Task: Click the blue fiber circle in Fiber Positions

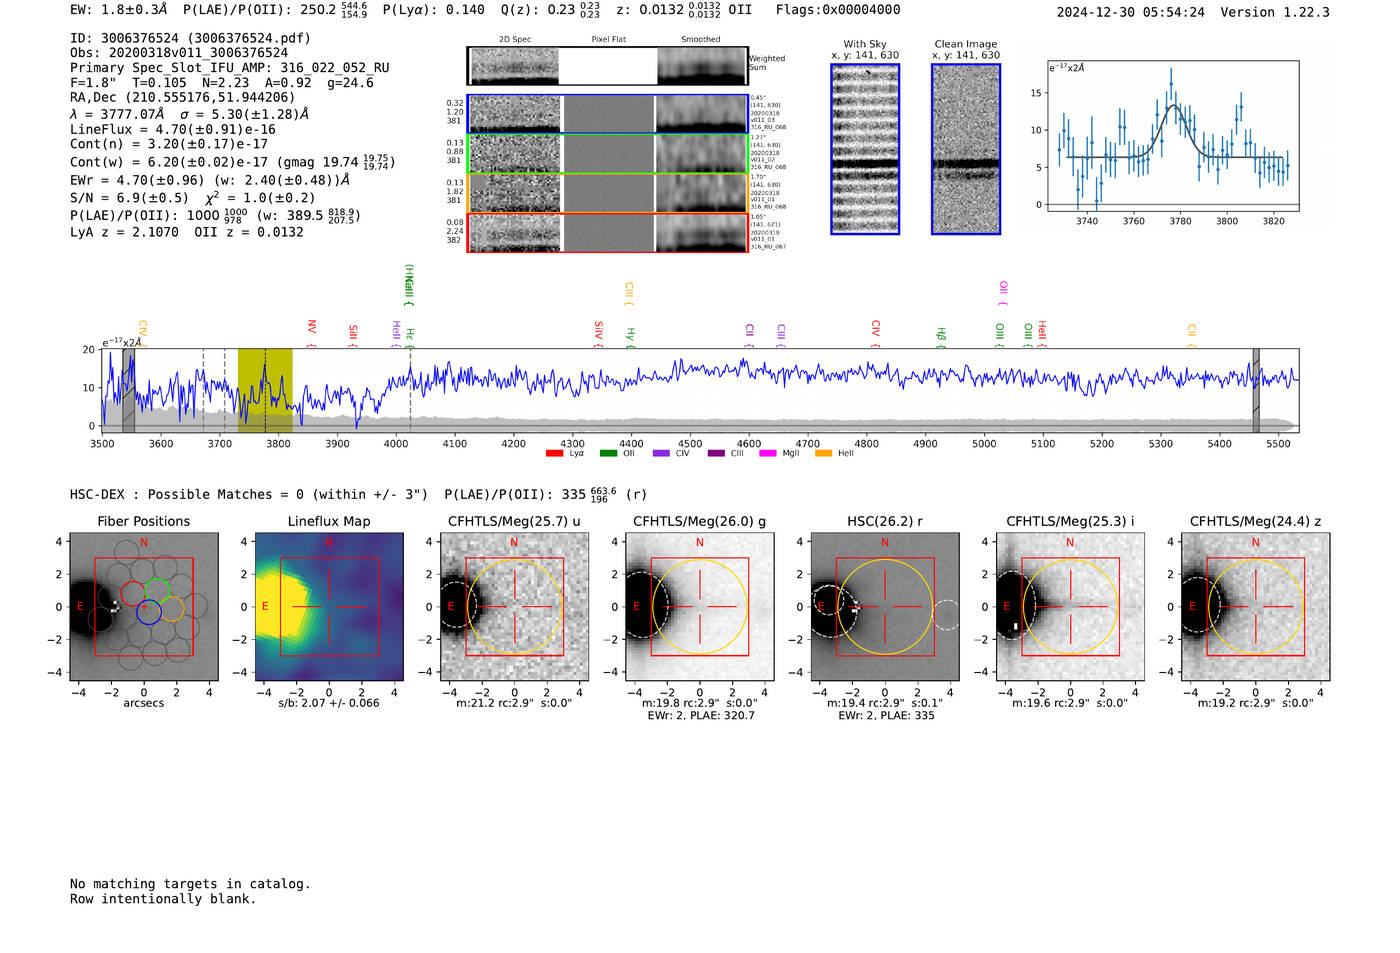Action: point(149,613)
